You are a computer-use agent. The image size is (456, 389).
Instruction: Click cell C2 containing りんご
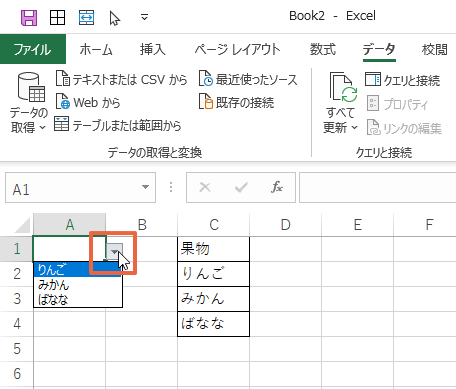[214, 274]
